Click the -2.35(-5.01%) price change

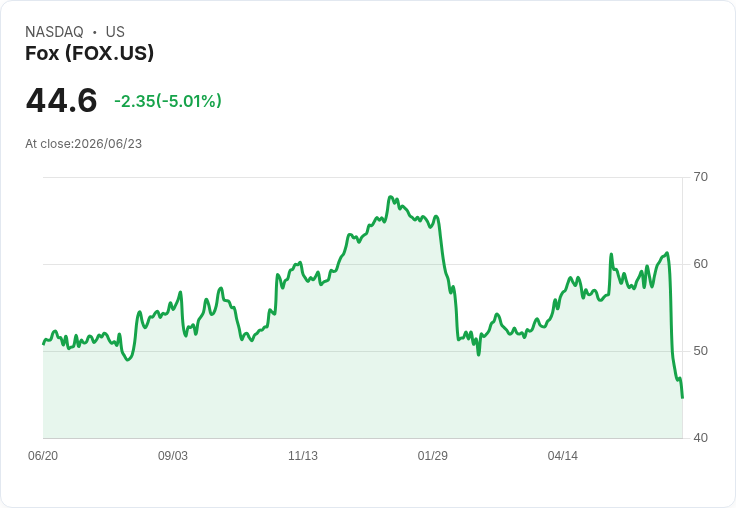(168, 101)
